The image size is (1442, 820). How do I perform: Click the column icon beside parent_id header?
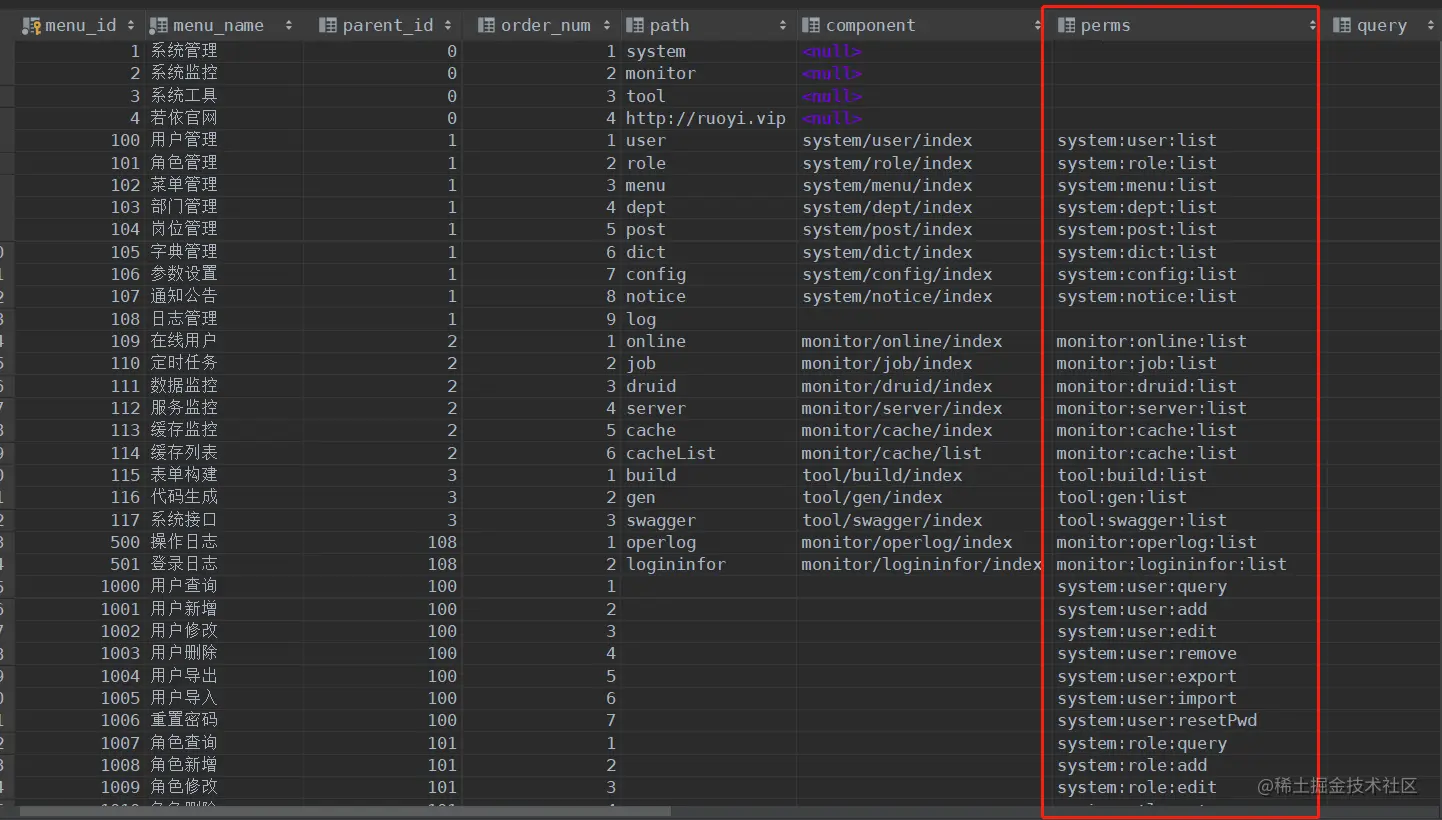click(x=327, y=26)
